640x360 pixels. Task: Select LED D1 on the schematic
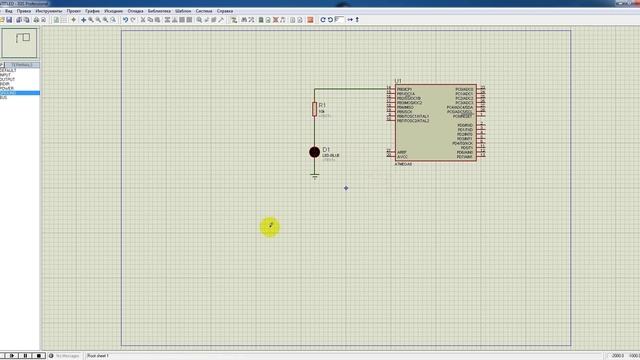point(314,152)
